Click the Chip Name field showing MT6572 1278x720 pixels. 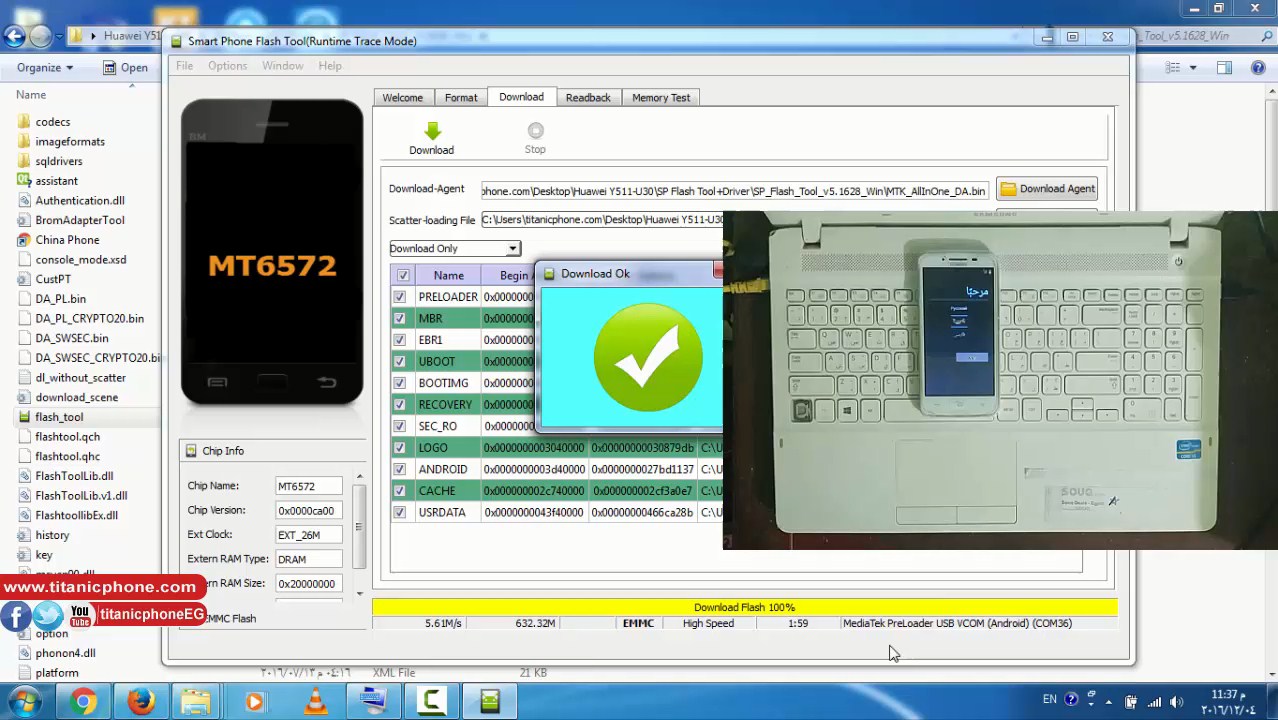[309, 486]
